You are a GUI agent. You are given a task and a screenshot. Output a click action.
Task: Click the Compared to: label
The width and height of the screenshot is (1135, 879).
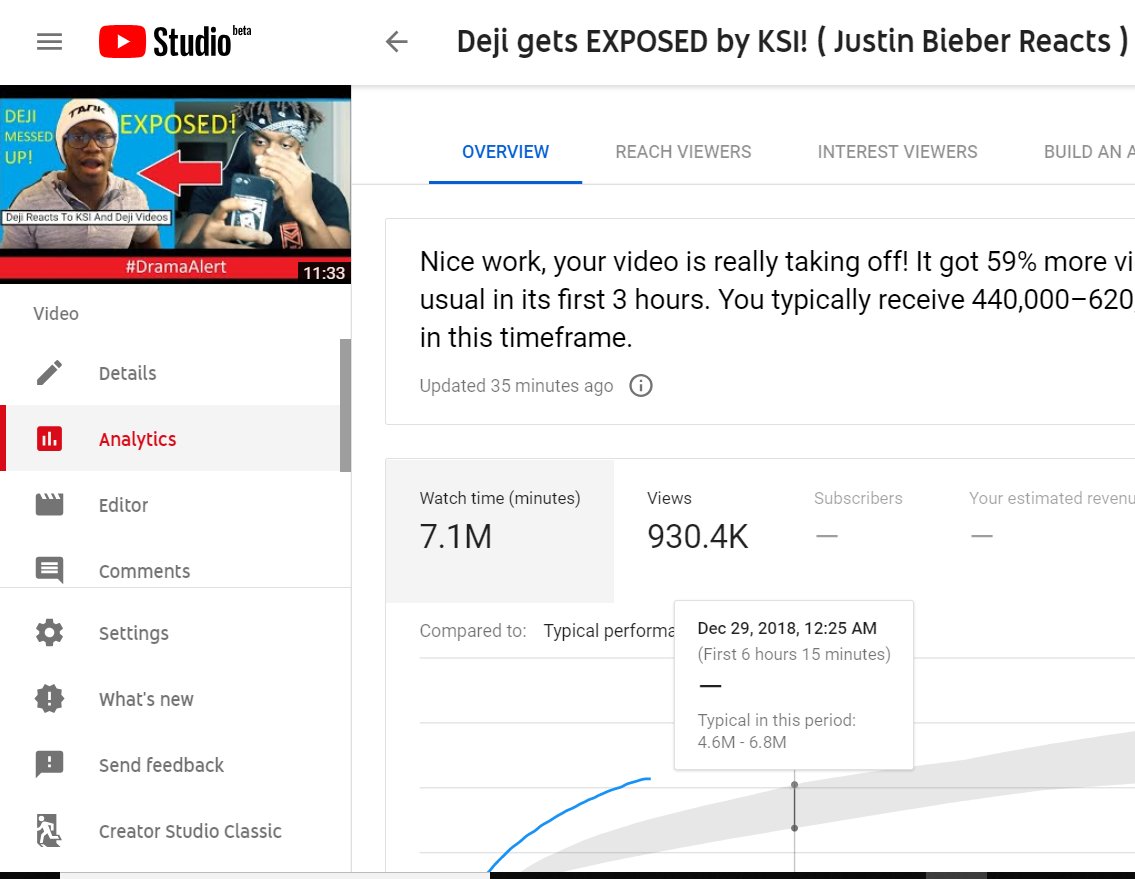pos(473,631)
